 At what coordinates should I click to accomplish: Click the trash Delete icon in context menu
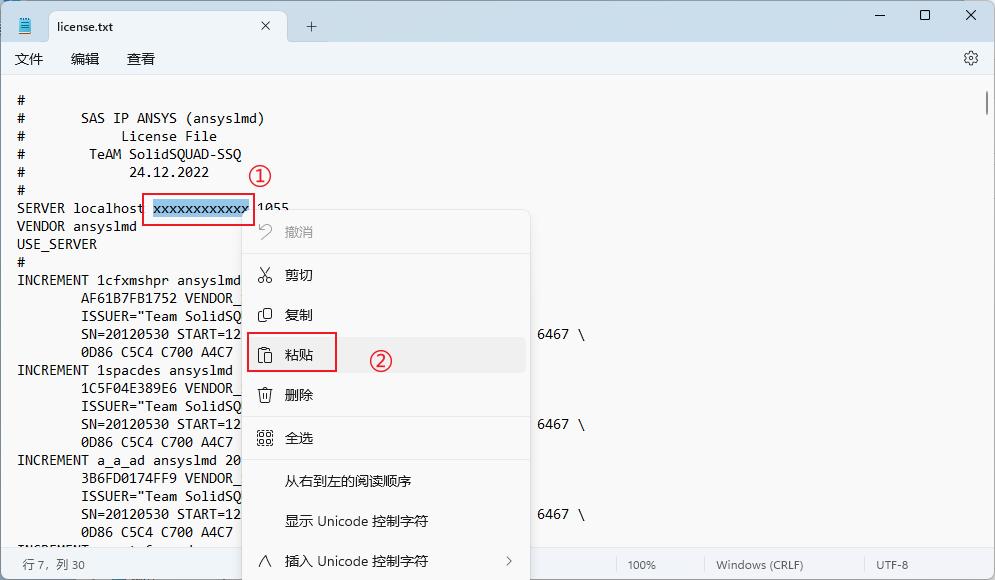click(265, 395)
